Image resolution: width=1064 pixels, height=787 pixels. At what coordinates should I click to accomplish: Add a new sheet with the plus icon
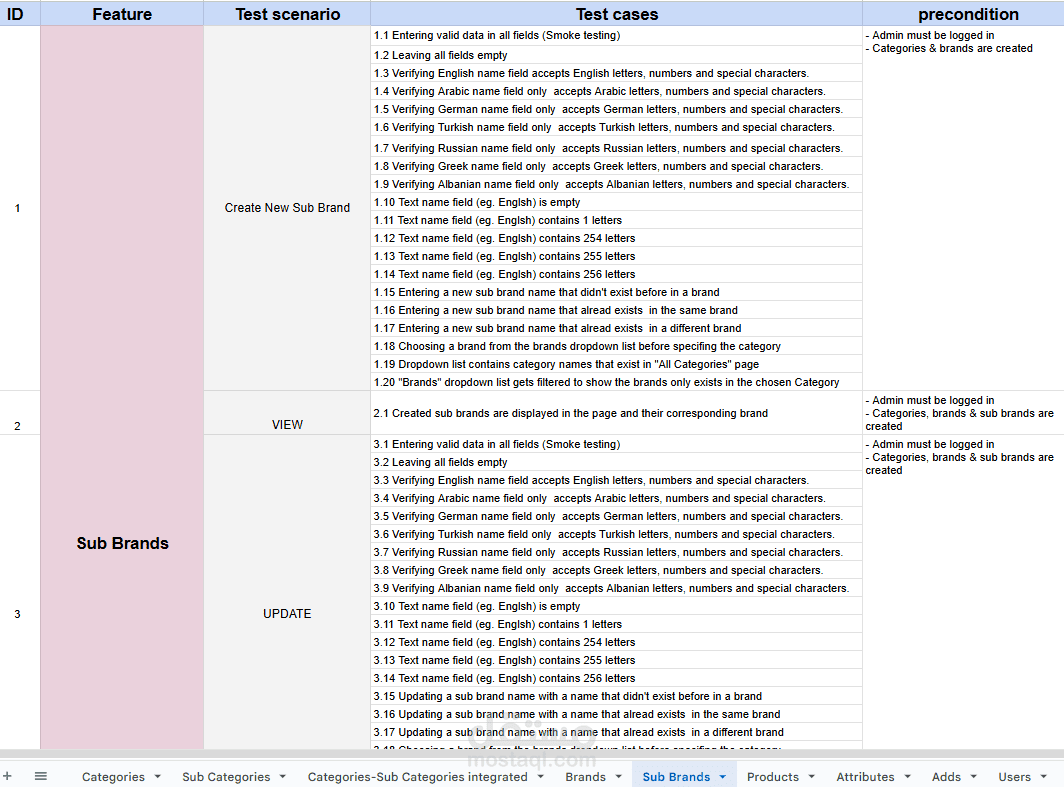click(x=8, y=776)
